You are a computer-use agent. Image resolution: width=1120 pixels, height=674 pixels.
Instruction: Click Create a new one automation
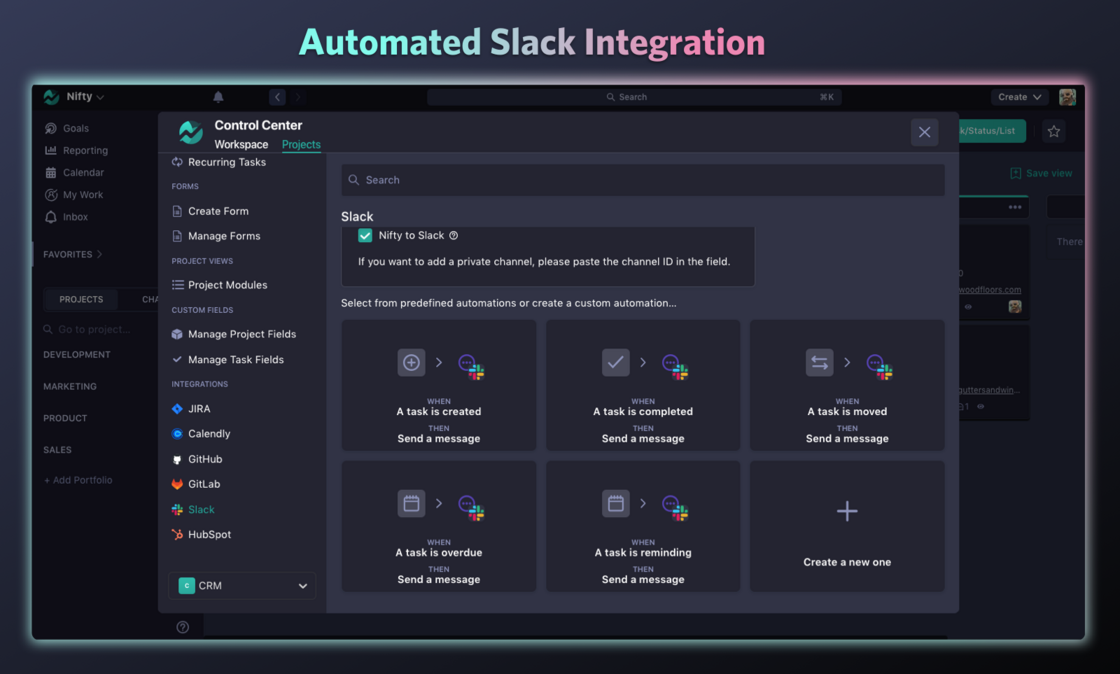(x=847, y=526)
